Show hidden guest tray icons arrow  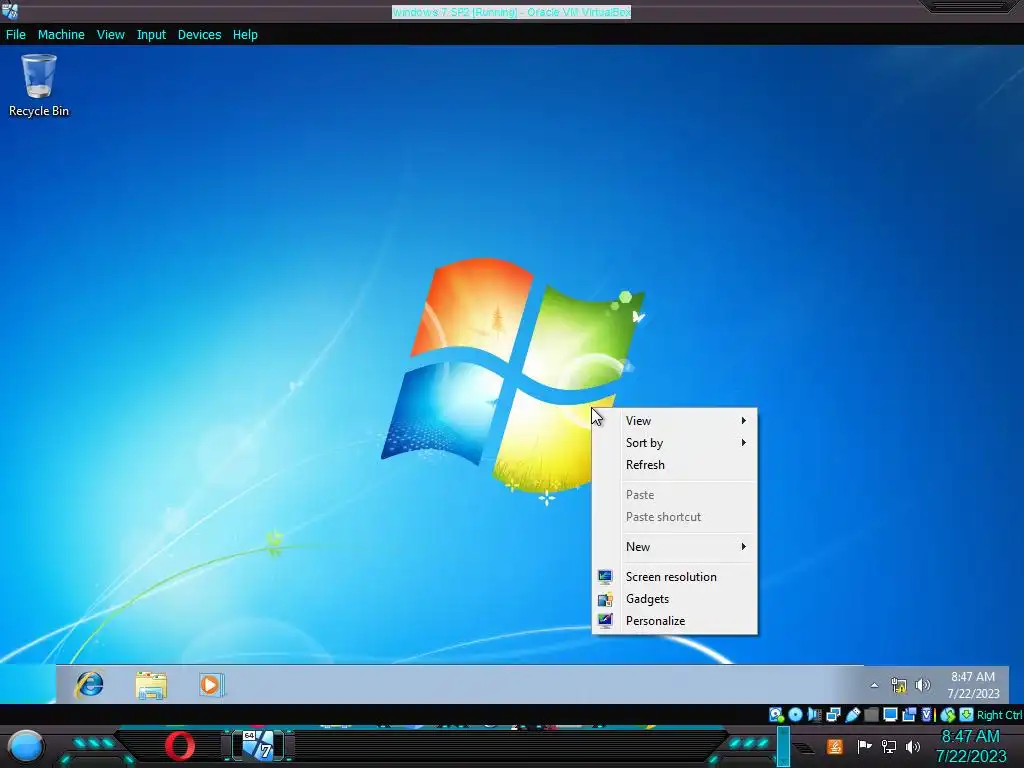pyautogui.click(x=874, y=685)
